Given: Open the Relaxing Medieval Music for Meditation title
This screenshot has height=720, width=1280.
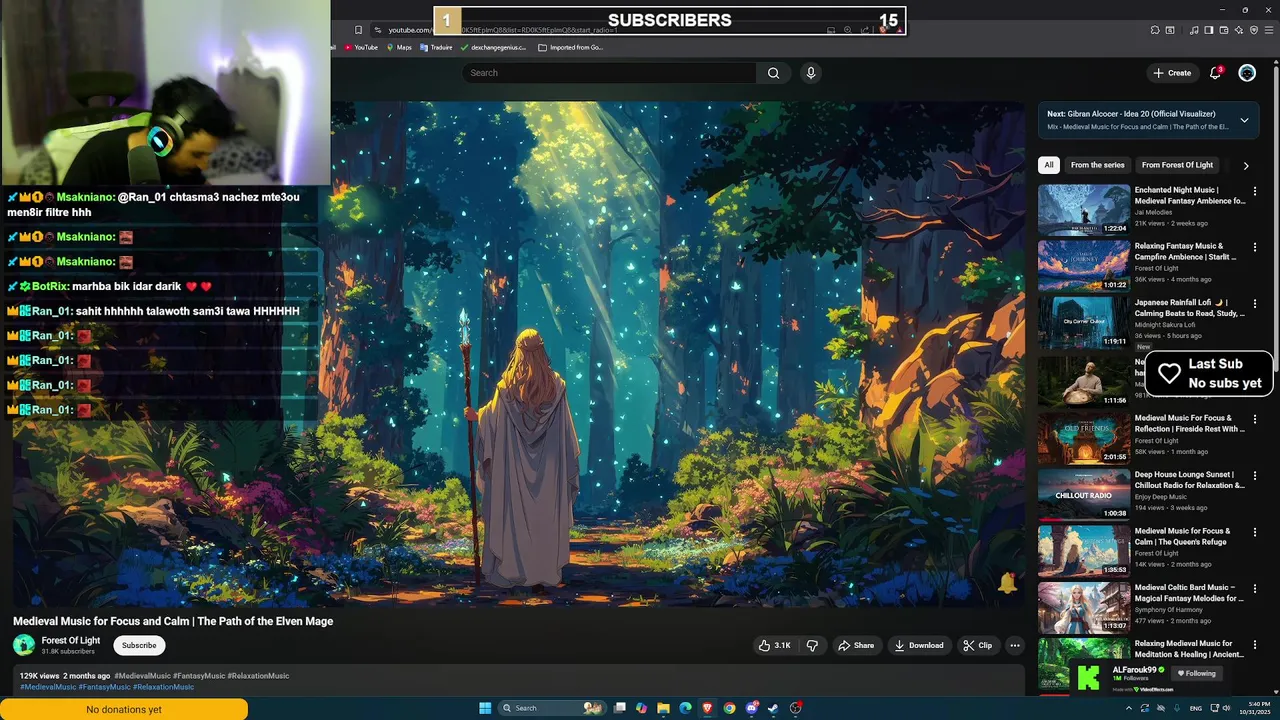Looking at the screenshot, I should (1190, 649).
